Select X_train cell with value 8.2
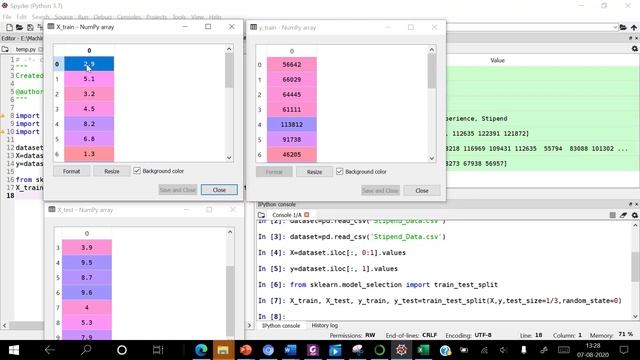 click(x=89, y=124)
